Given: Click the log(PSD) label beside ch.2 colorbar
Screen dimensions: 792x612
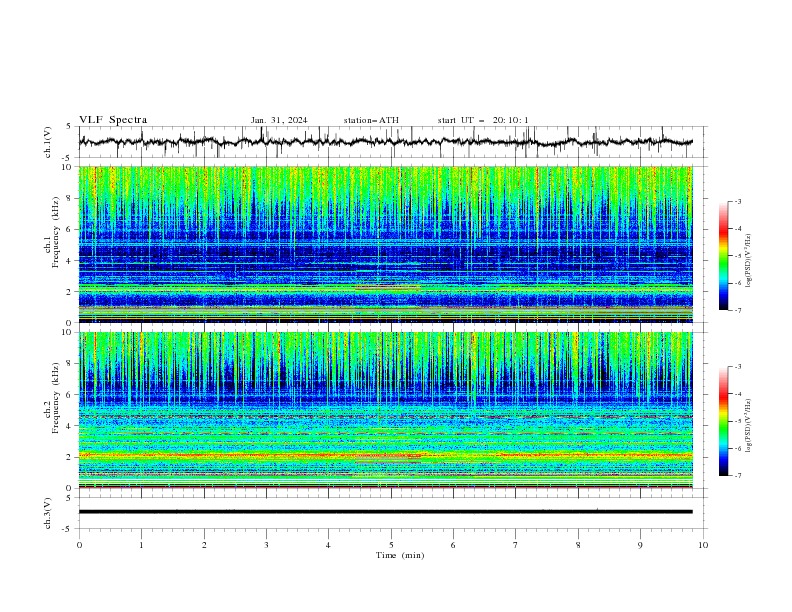Looking at the screenshot, I should [749, 426].
